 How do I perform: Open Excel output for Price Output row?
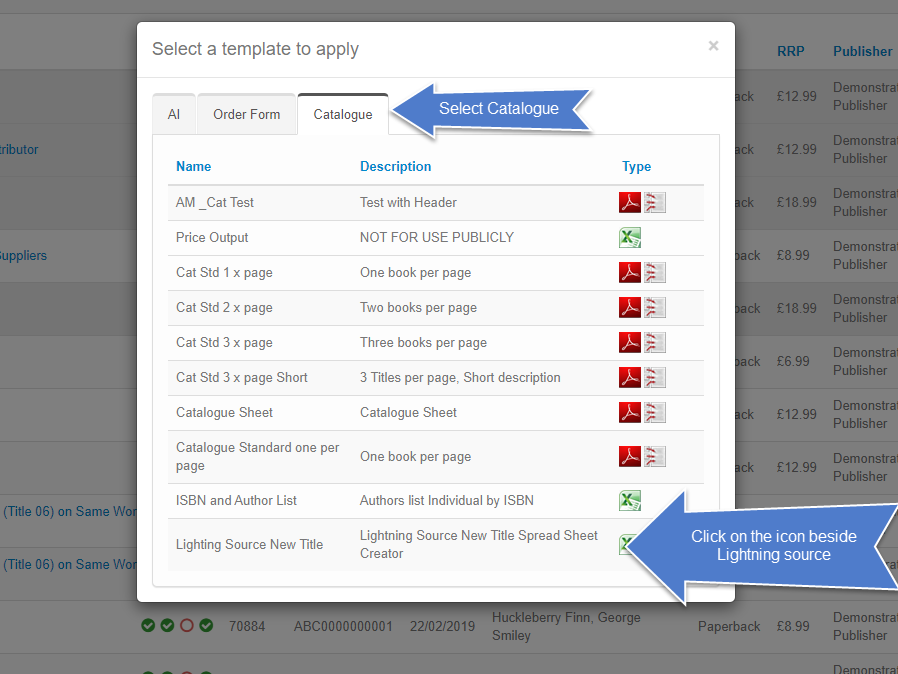(629, 238)
